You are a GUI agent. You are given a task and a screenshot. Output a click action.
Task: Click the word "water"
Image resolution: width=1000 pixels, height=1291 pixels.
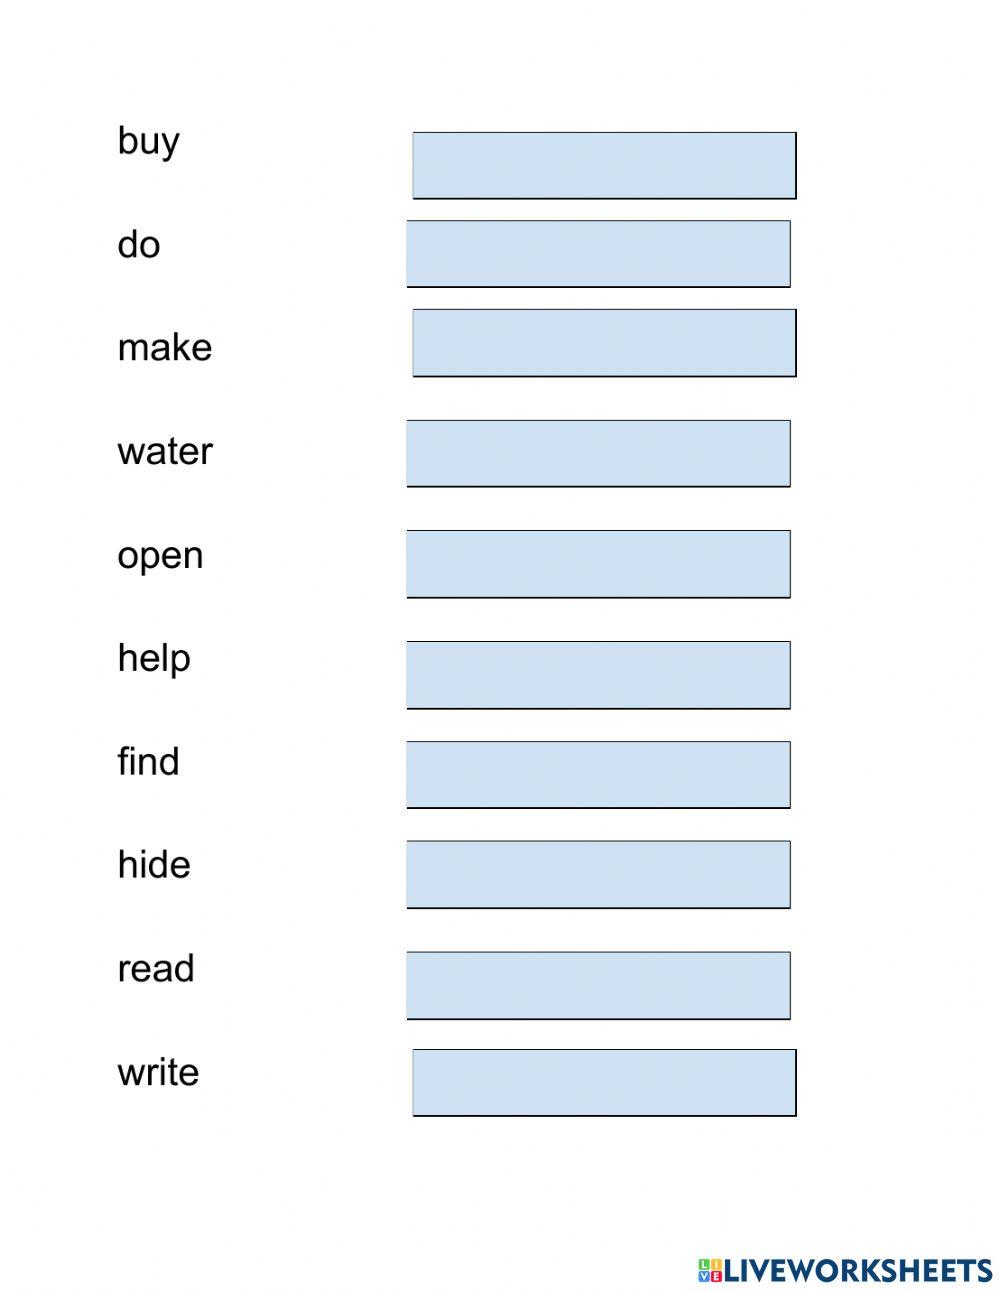pyautogui.click(x=164, y=452)
